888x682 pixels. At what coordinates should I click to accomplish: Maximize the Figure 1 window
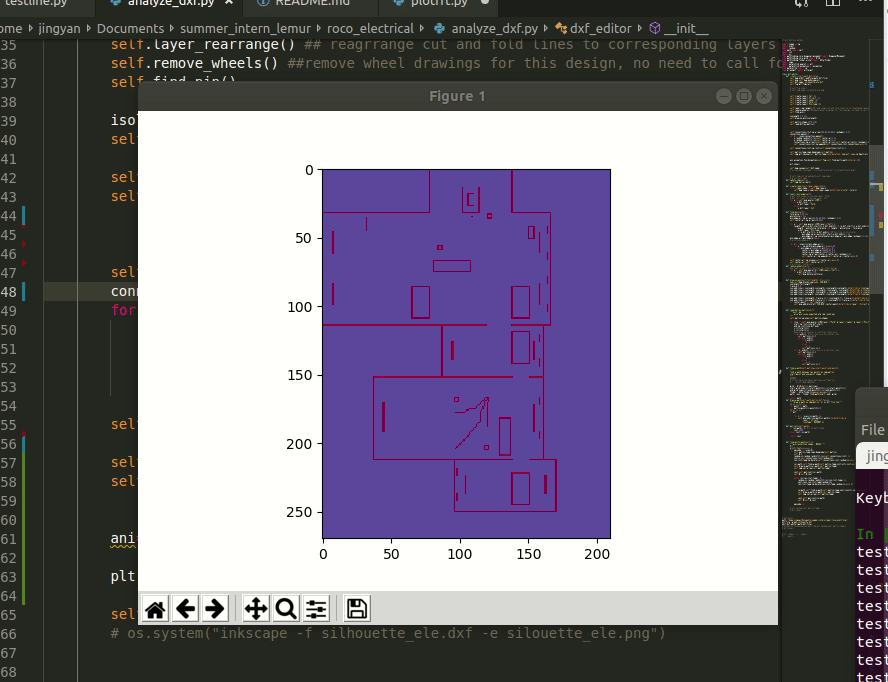(744, 96)
